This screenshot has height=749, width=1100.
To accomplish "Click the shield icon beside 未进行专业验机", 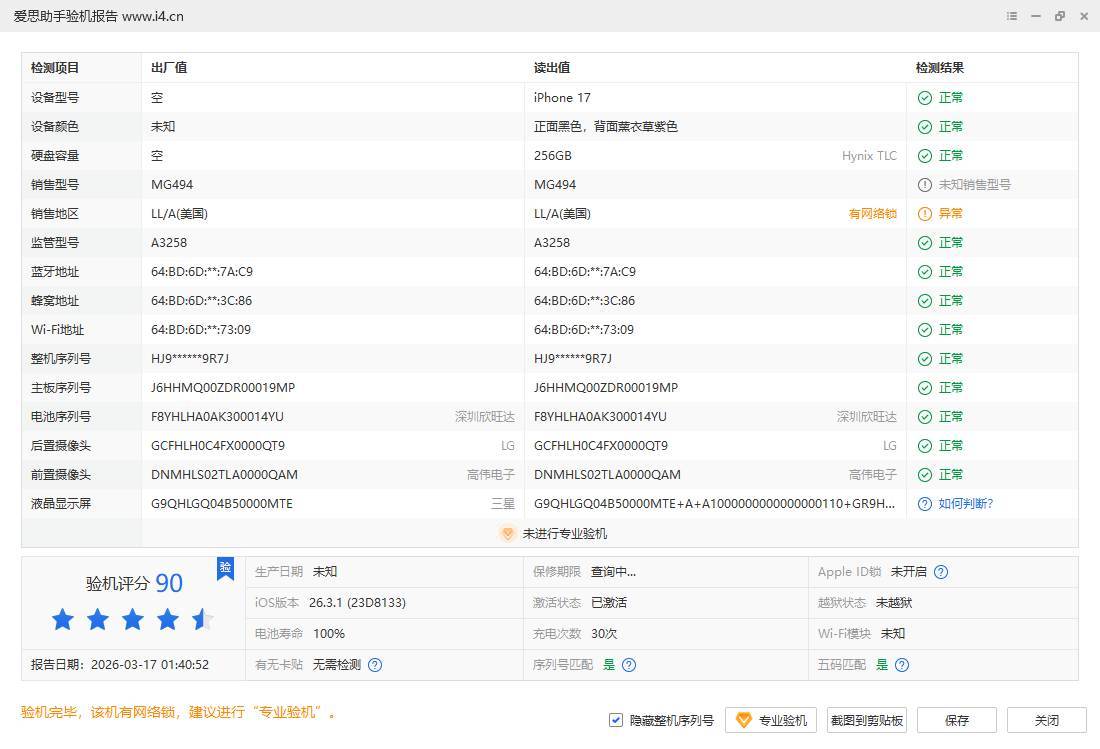I will (x=507, y=534).
